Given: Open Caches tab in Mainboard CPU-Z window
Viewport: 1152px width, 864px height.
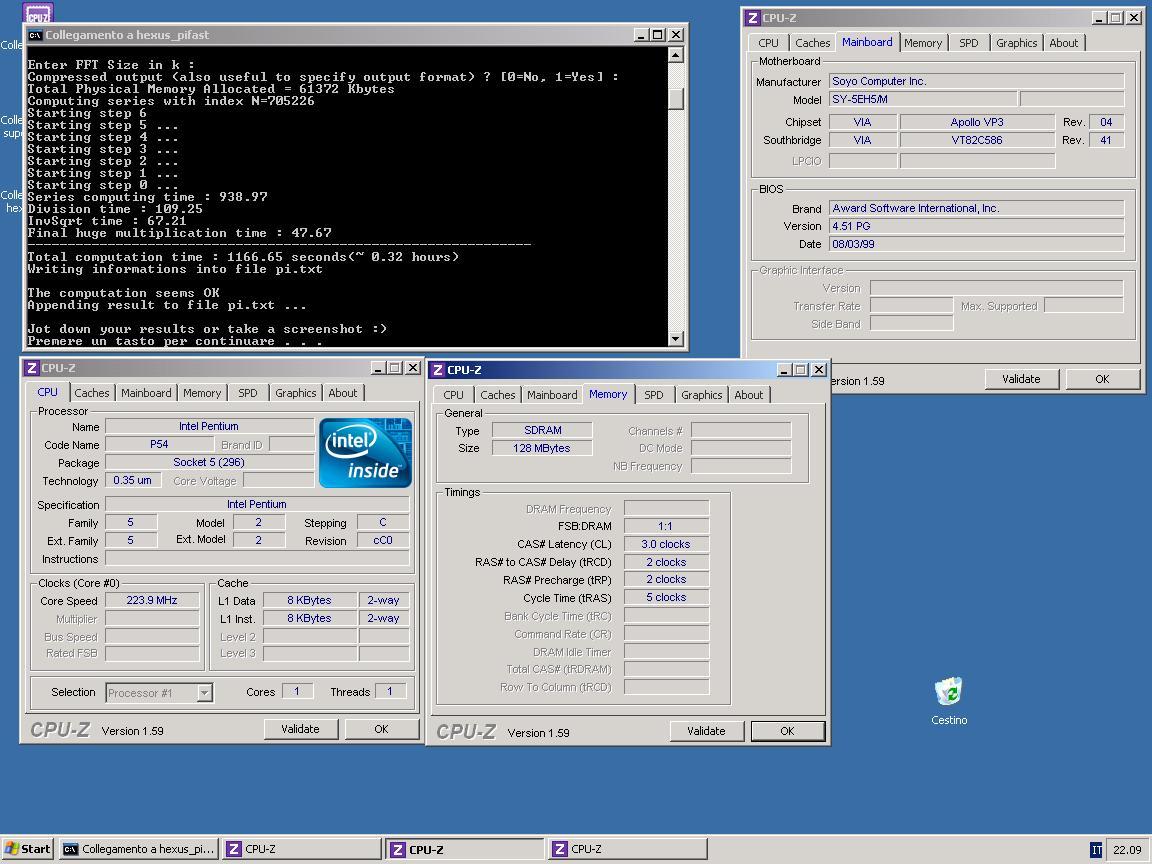Looking at the screenshot, I should pyautogui.click(x=813, y=43).
